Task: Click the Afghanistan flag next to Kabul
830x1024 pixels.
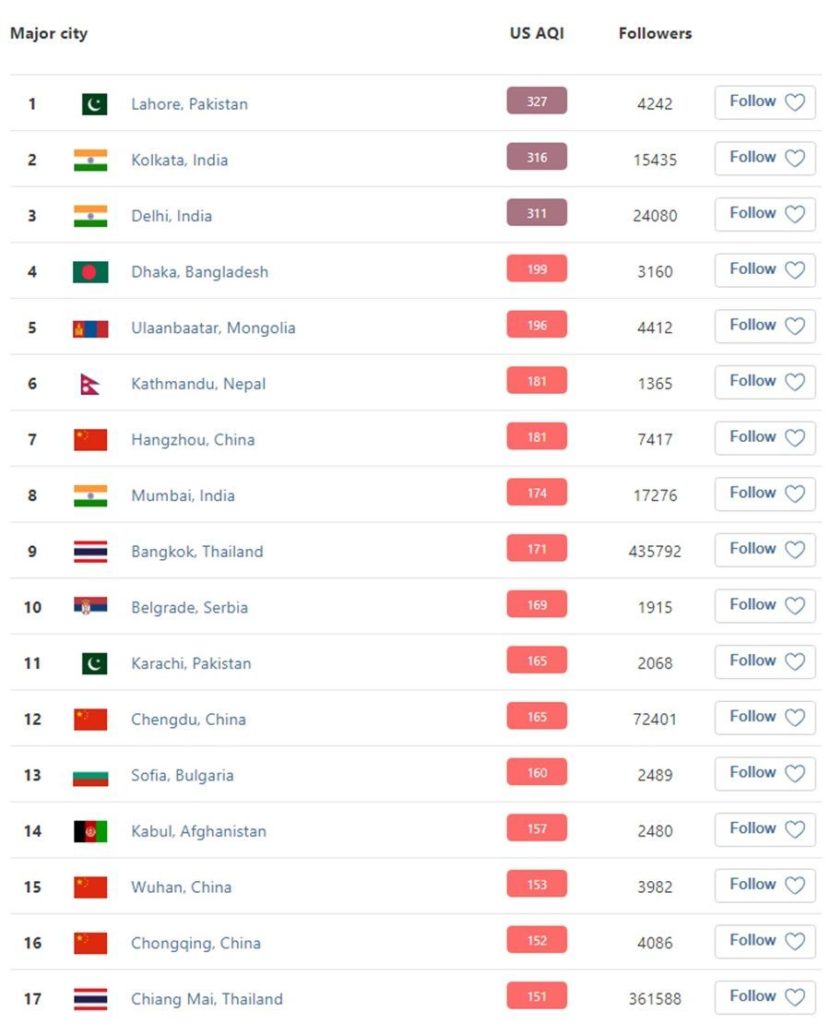Action: (x=90, y=831)
